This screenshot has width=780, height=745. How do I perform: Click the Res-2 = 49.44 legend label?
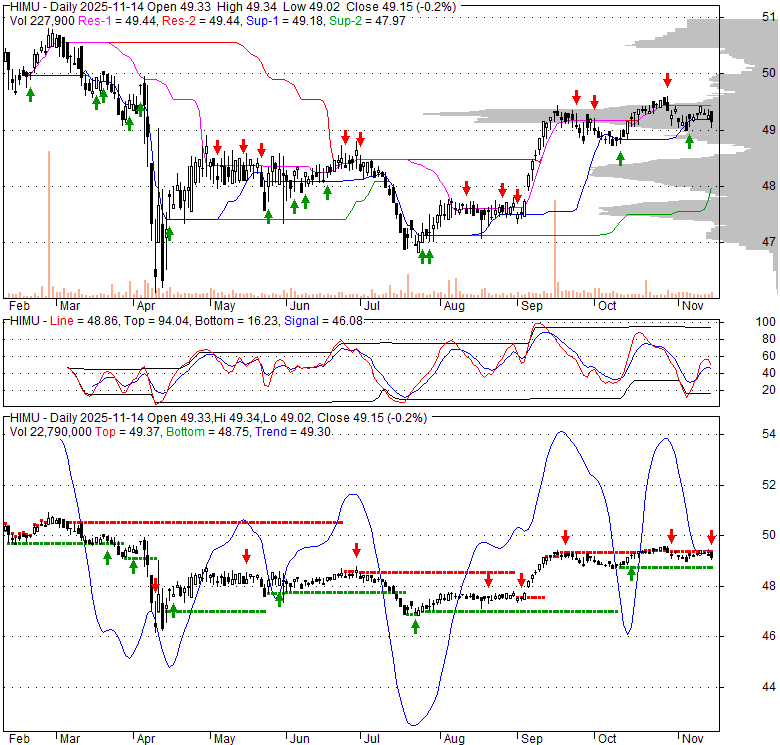[201, 21]
